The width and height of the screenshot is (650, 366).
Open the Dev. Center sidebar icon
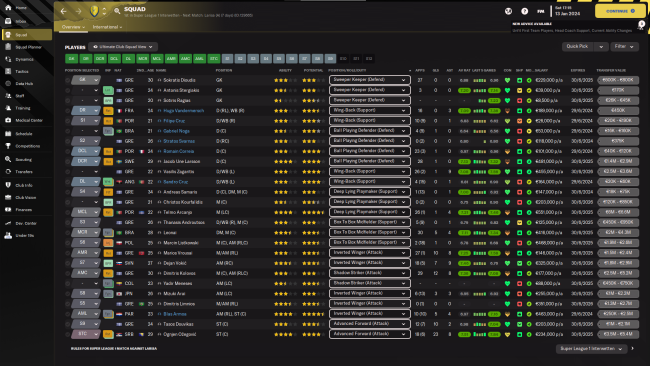[8, 223]
